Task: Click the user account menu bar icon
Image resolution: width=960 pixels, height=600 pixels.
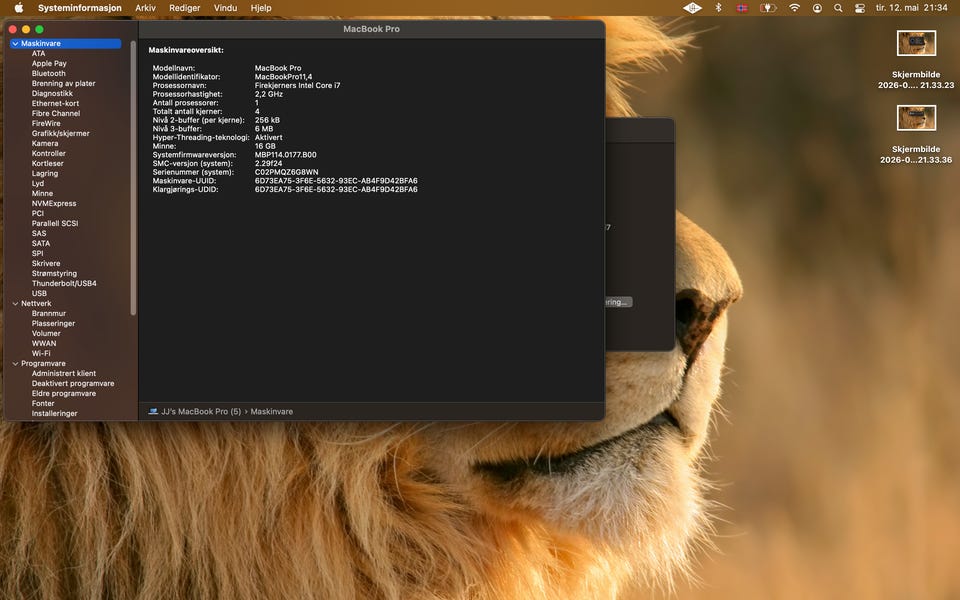Action: coord(817,8)
